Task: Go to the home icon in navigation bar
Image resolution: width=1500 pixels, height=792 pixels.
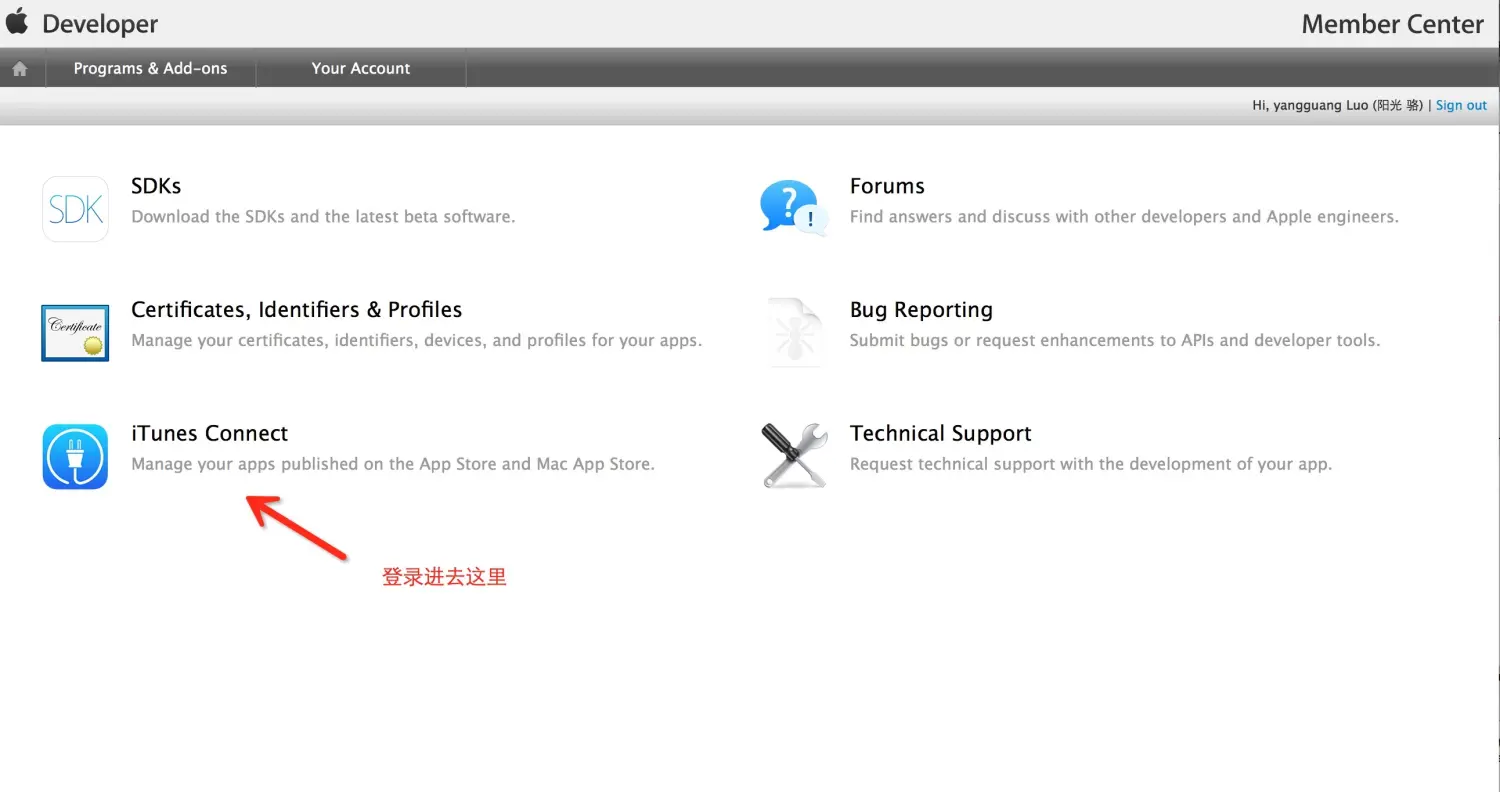Action: (x=20, y=69)
